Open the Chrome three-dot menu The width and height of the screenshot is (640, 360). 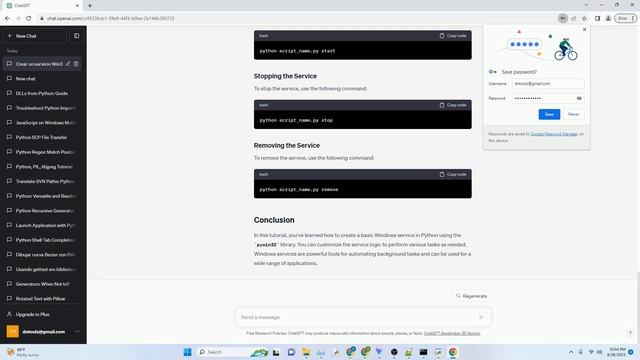(x=633, y=18)
